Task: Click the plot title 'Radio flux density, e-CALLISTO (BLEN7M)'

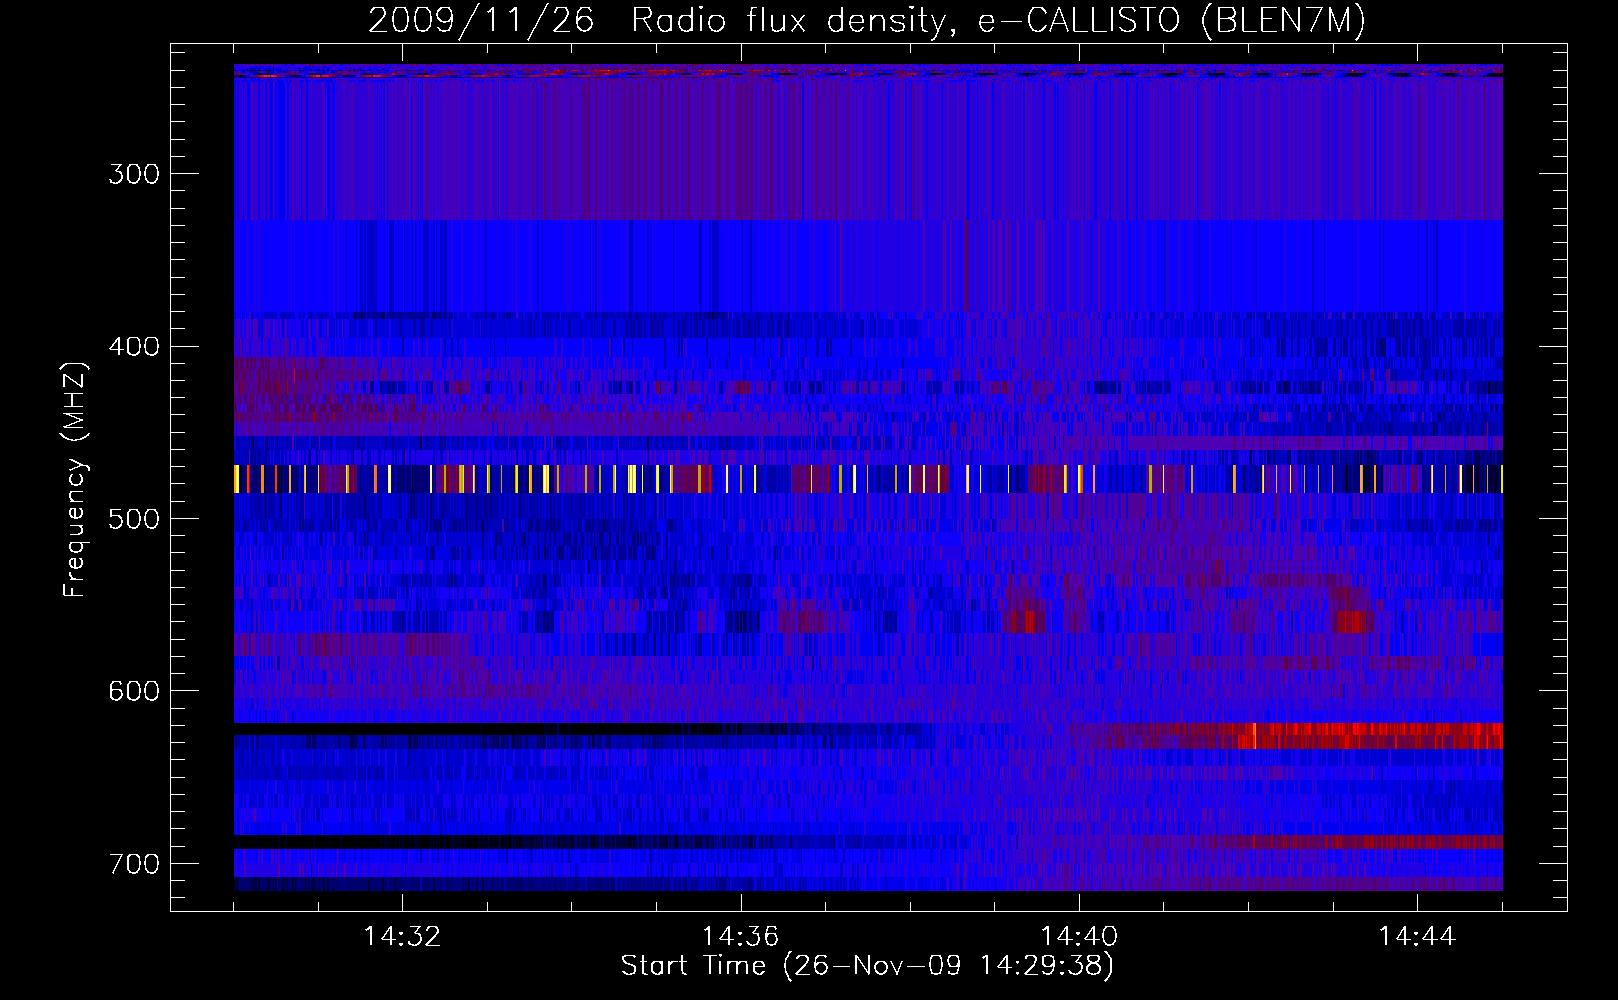Action: pos(998,21)
